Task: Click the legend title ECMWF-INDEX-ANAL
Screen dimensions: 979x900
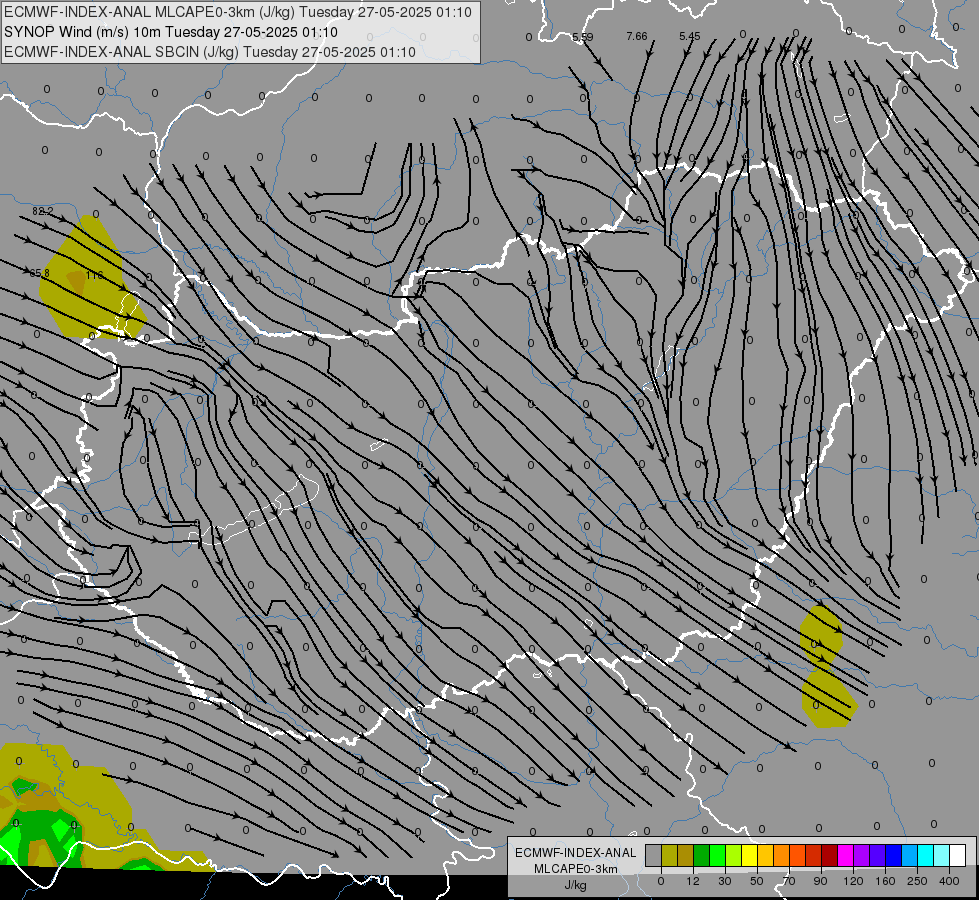Action: tap(576, 853)
